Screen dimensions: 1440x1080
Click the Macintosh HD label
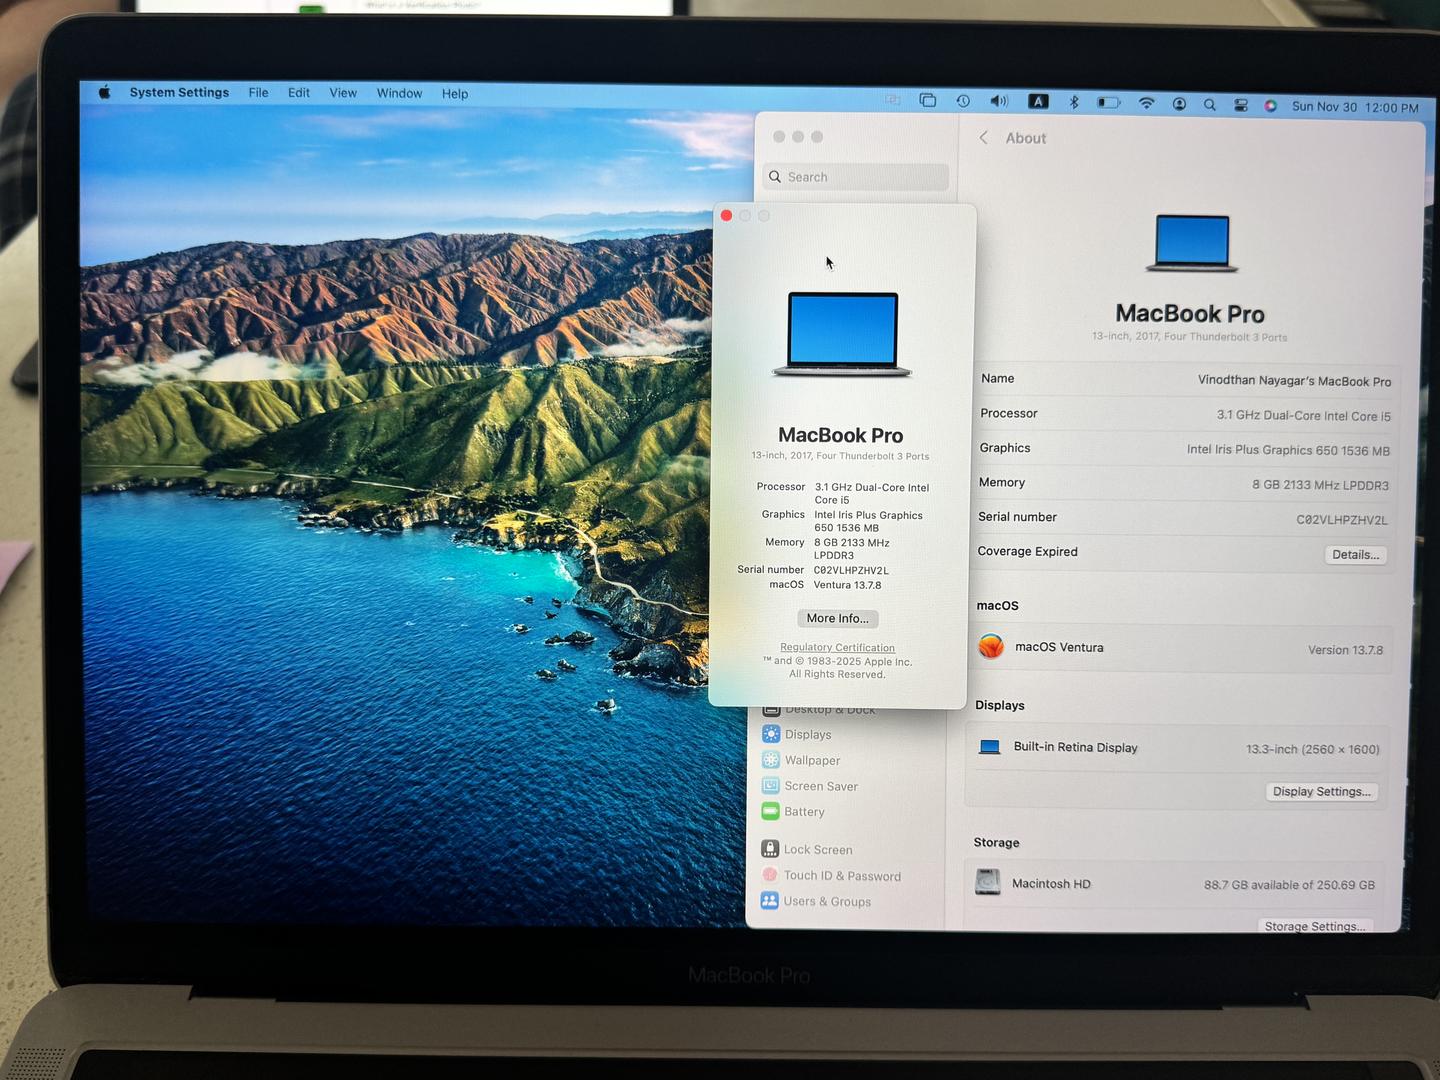tap(1051, 883)
